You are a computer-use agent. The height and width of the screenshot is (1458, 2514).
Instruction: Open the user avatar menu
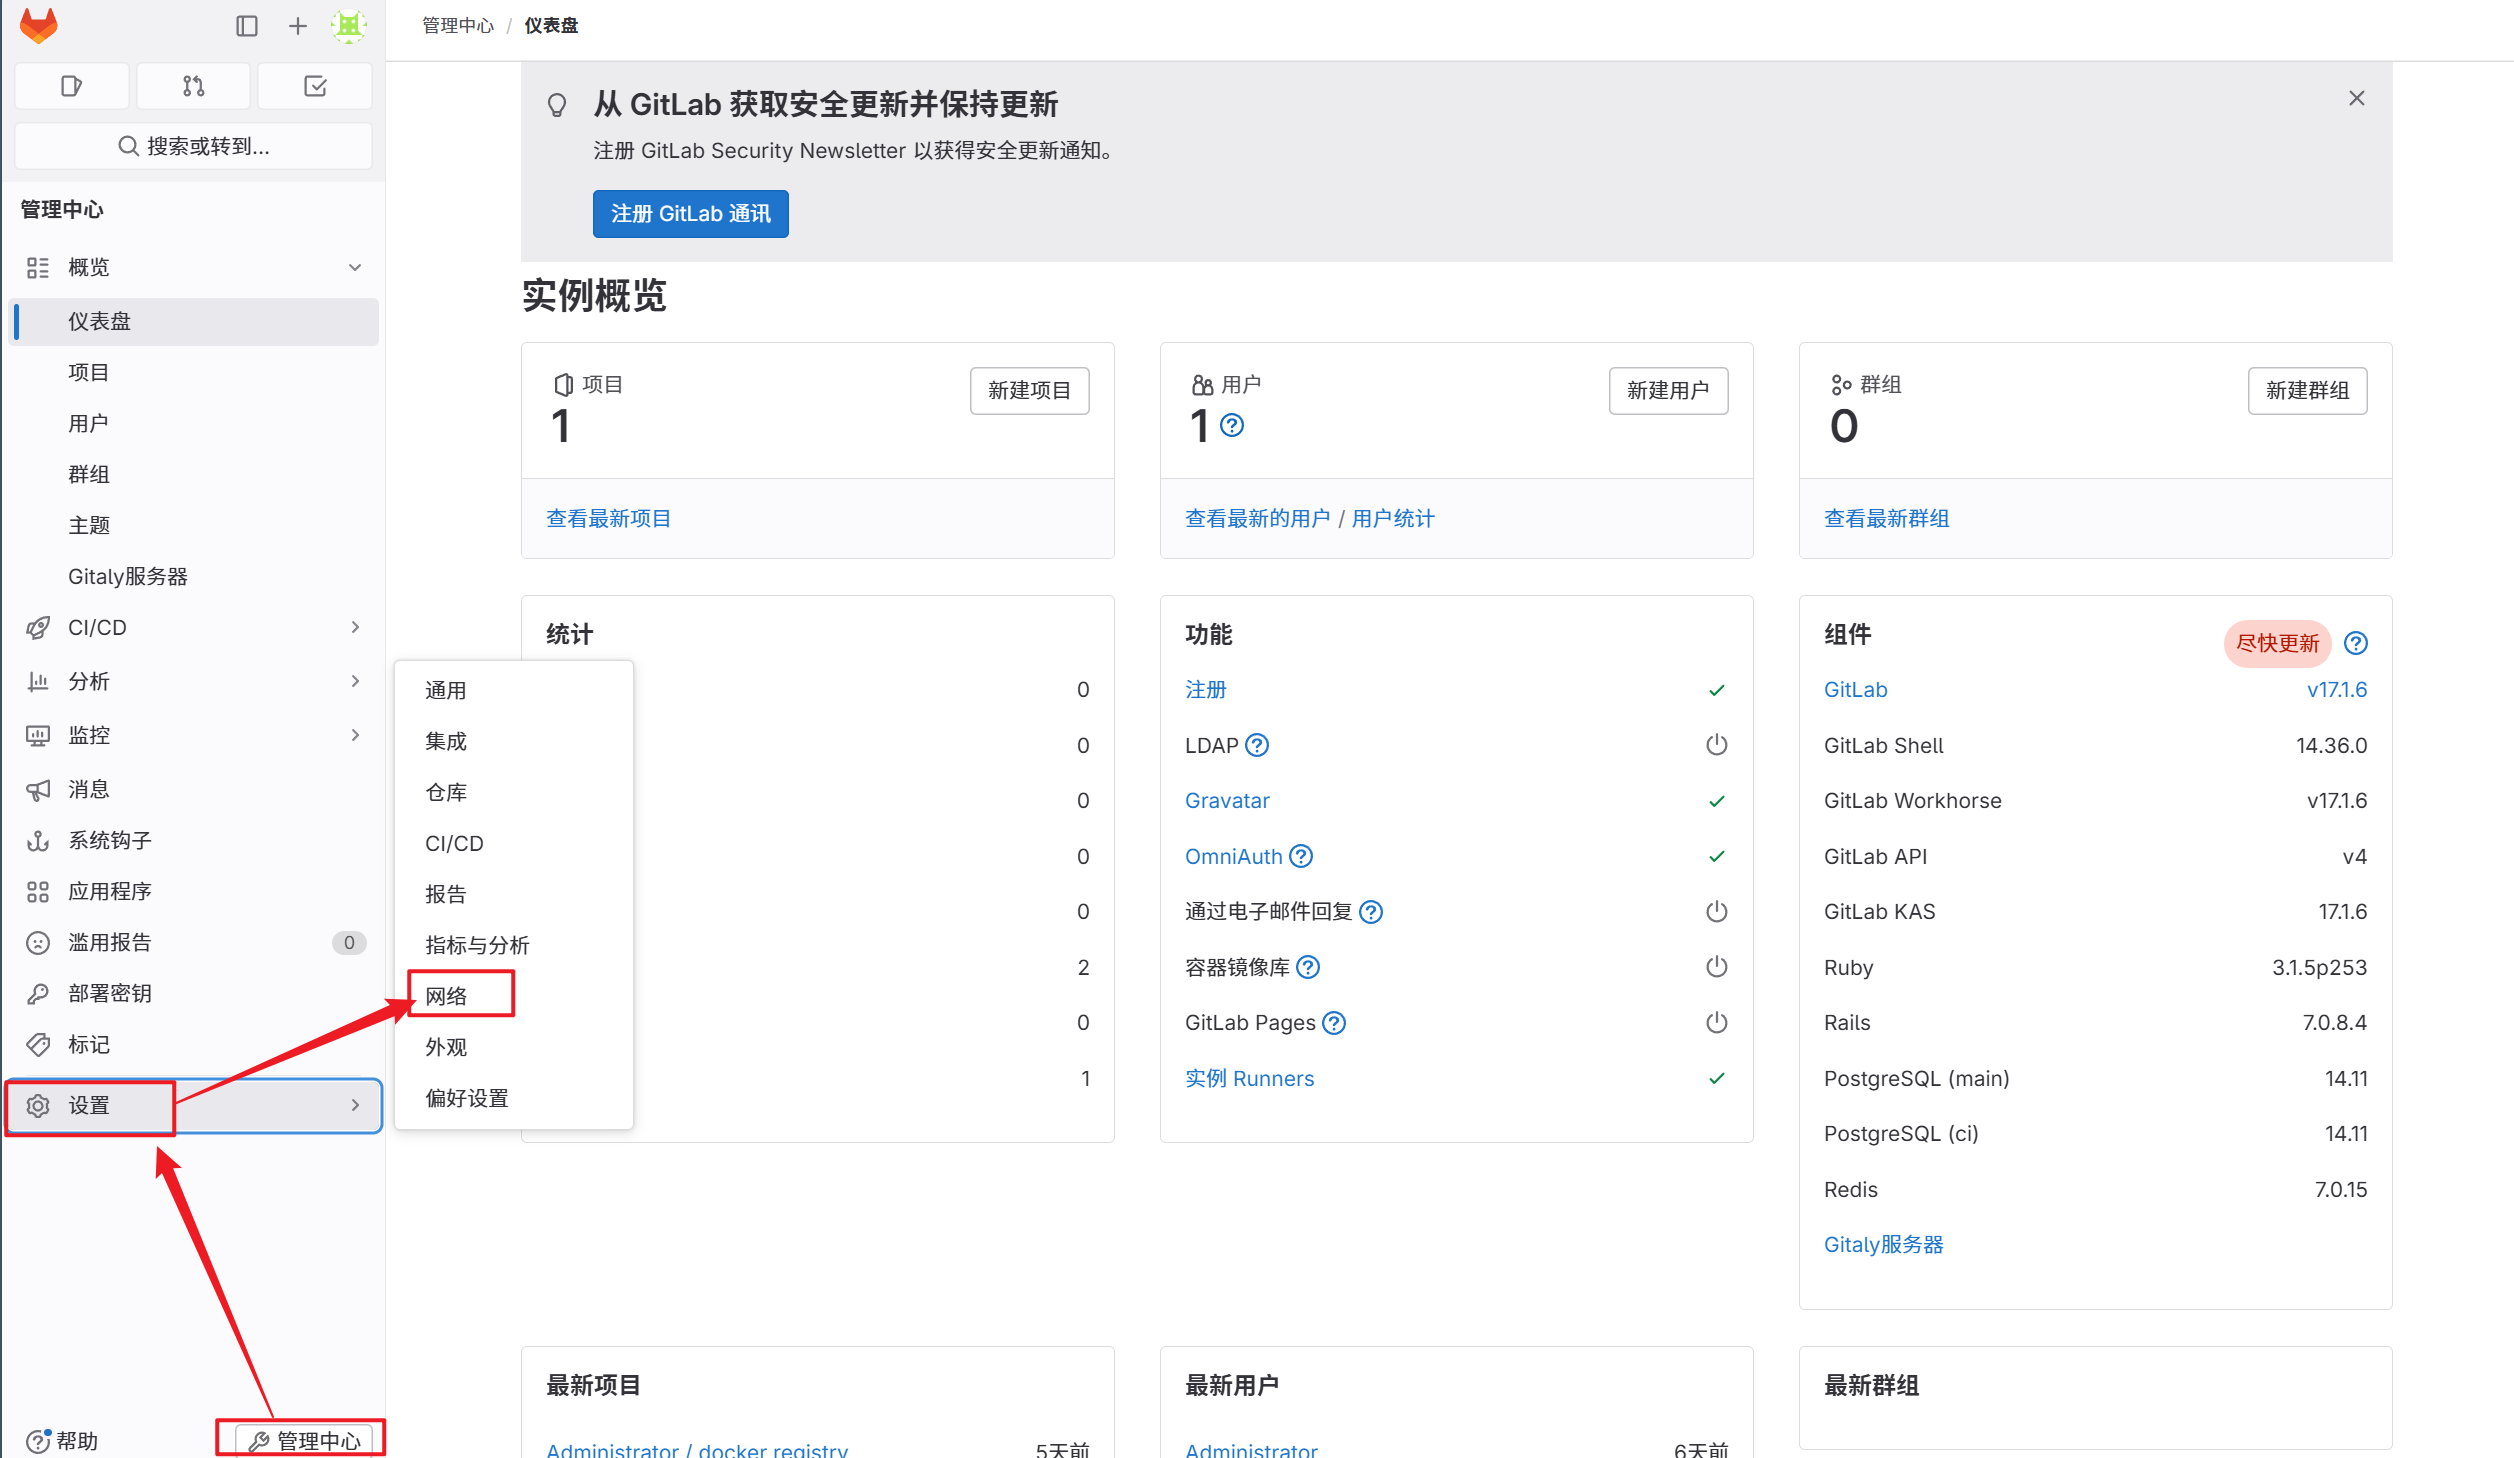348,26
